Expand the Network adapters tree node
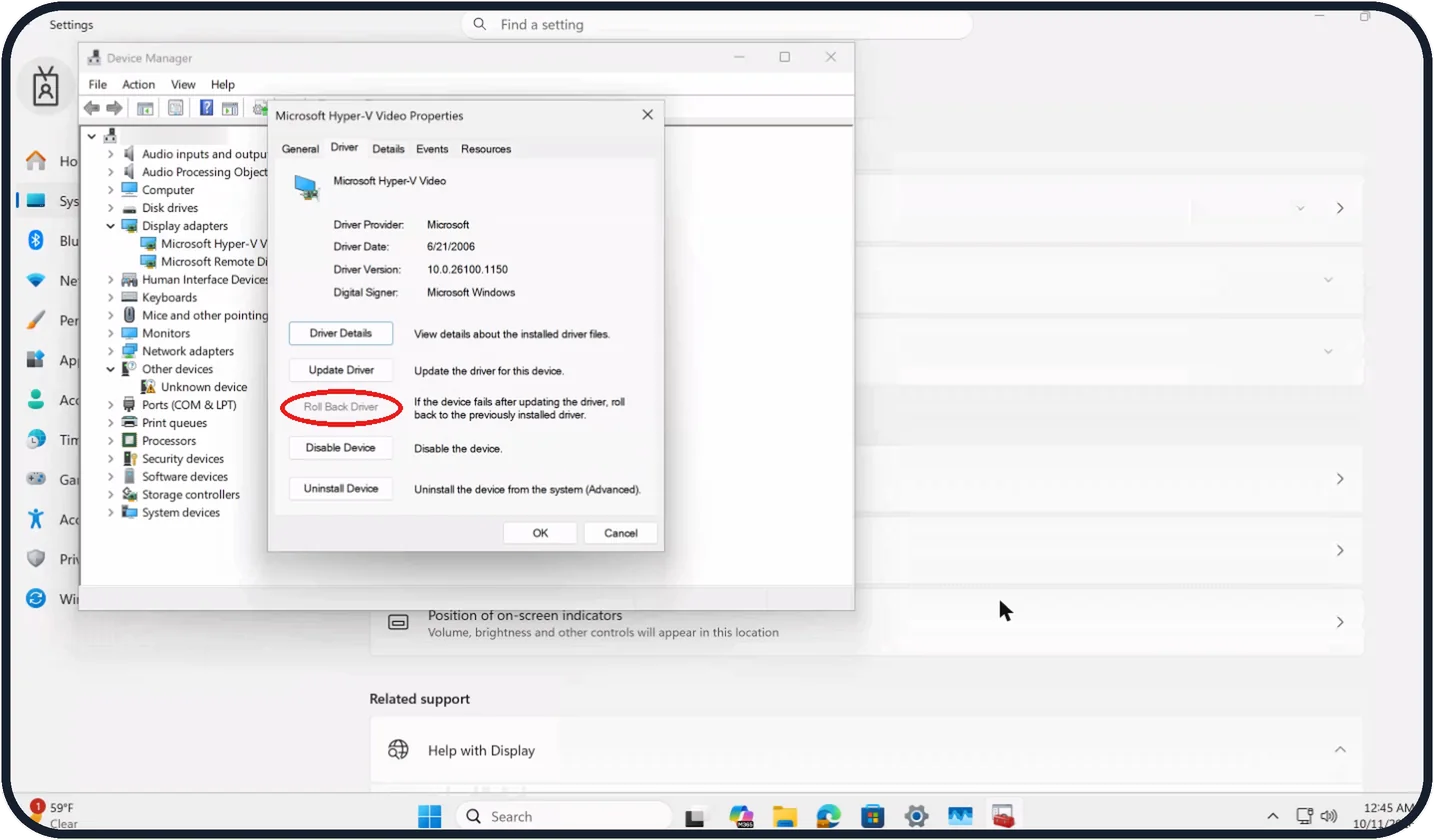 (x=111, y=351)
